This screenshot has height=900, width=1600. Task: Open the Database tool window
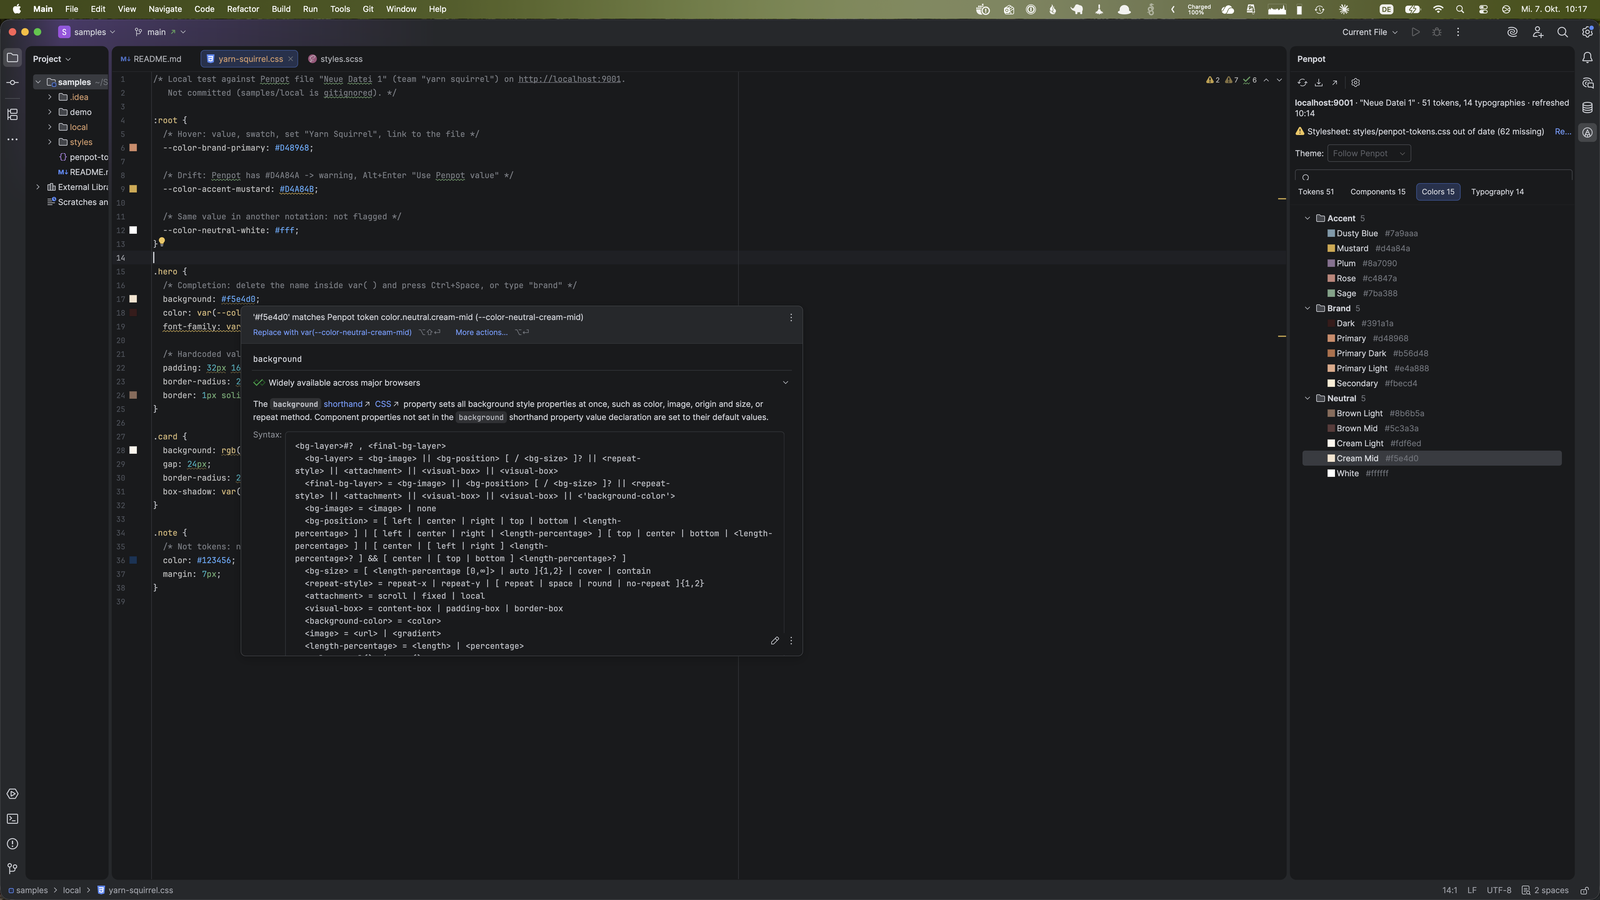(x=1587, y=108)
